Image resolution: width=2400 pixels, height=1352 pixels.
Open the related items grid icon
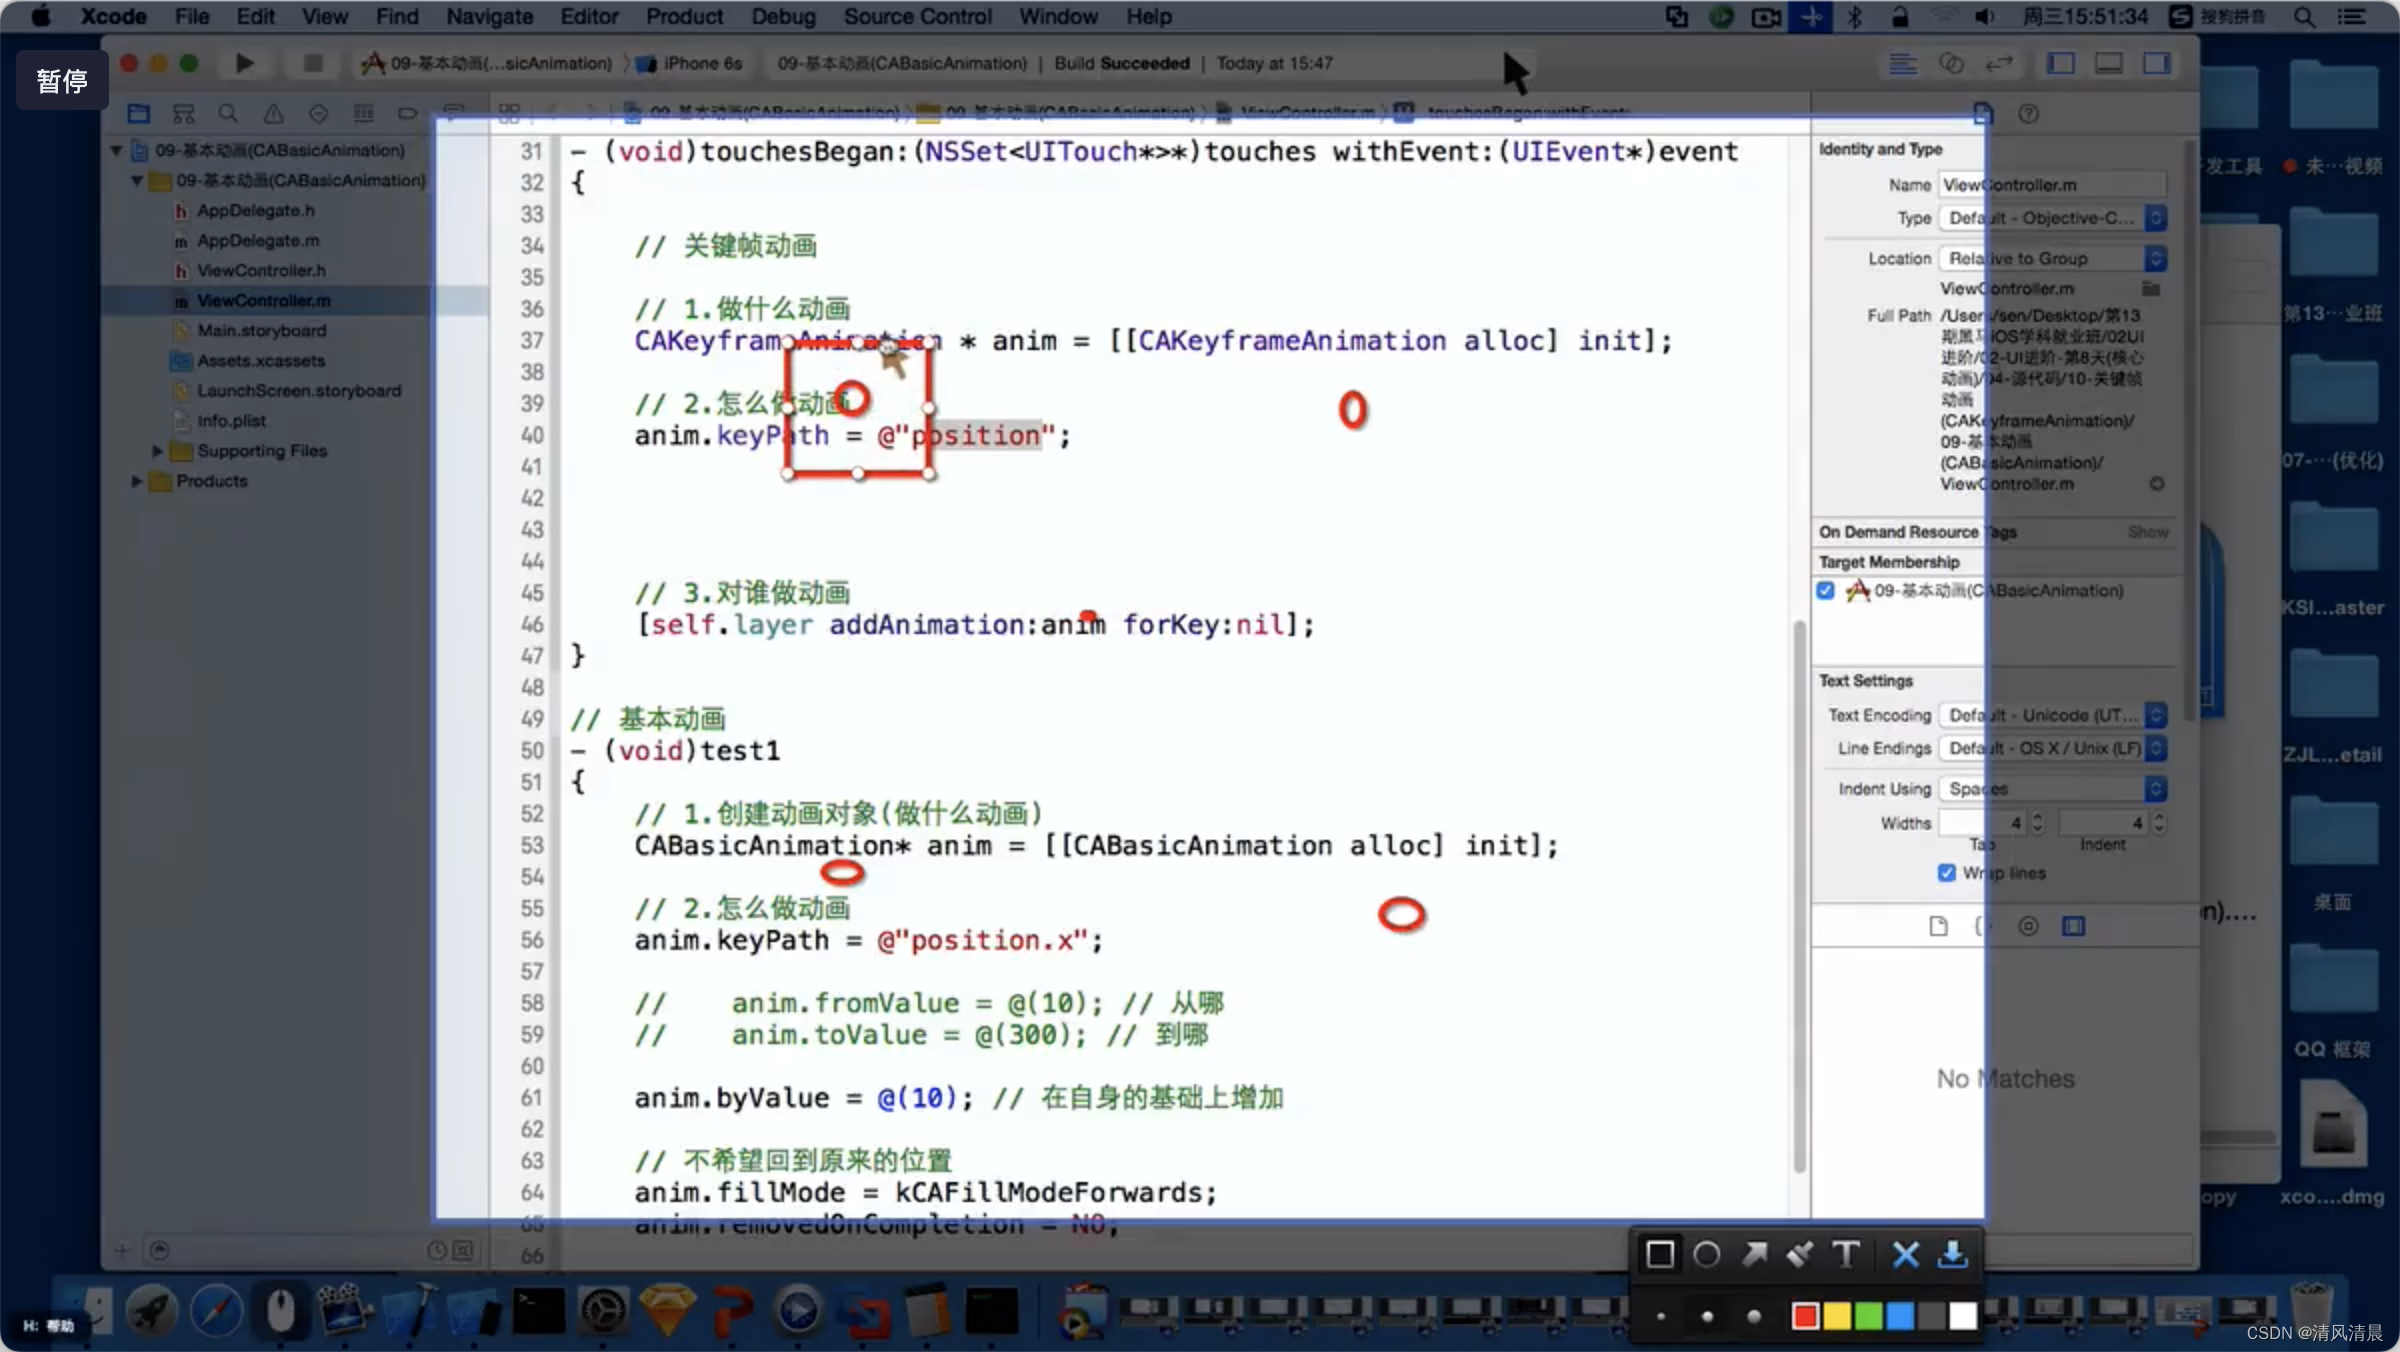(509, 113)
